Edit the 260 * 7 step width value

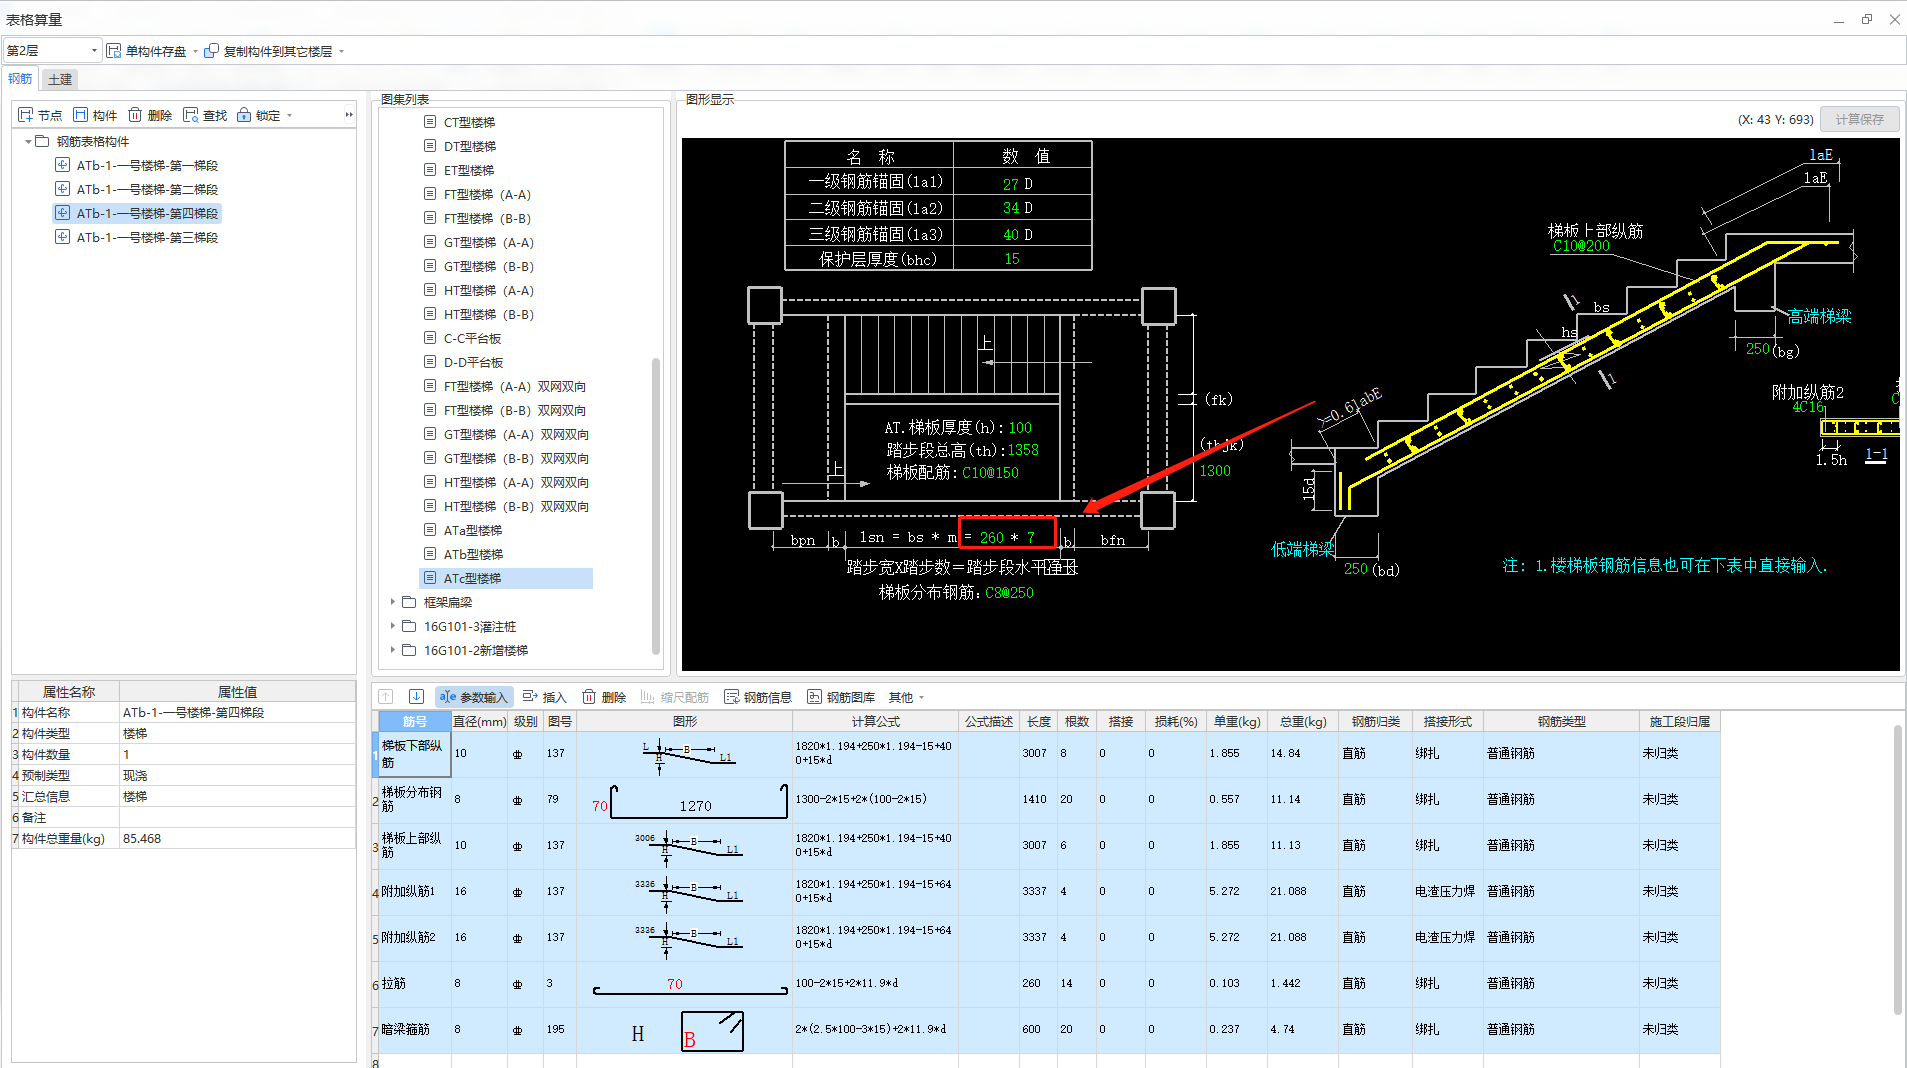coord(1007,537)
